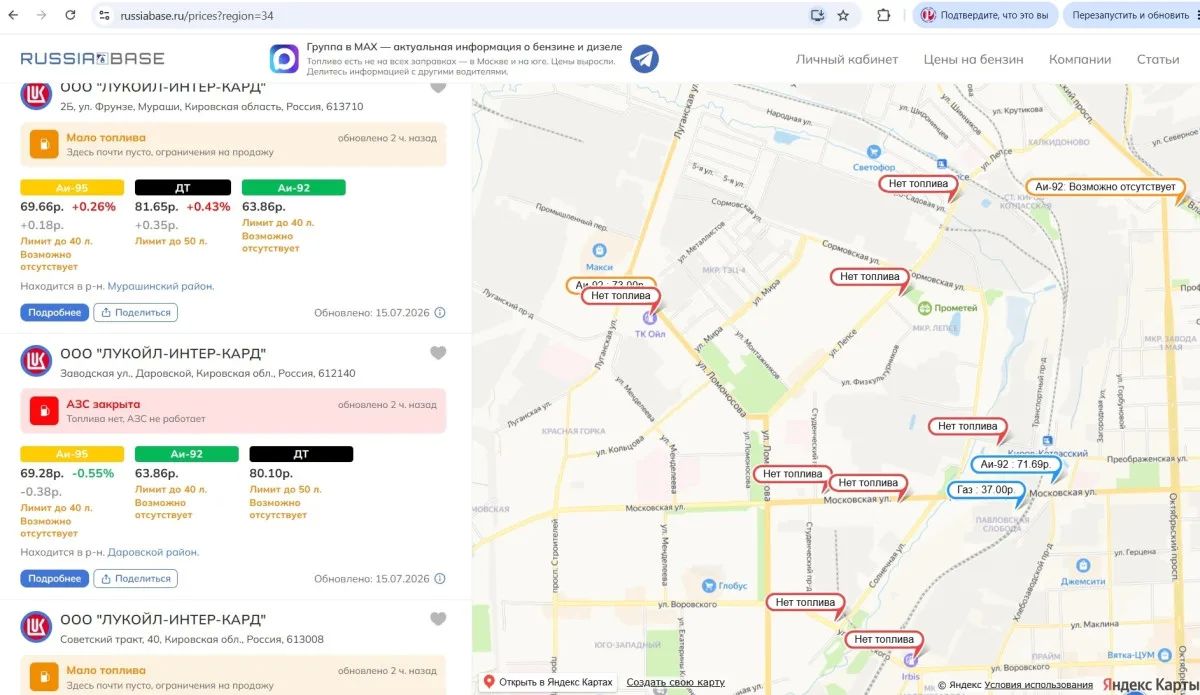Click the RussiaBase logo
This screenshot has width=1200, height=695.
(x=93, y=59)
